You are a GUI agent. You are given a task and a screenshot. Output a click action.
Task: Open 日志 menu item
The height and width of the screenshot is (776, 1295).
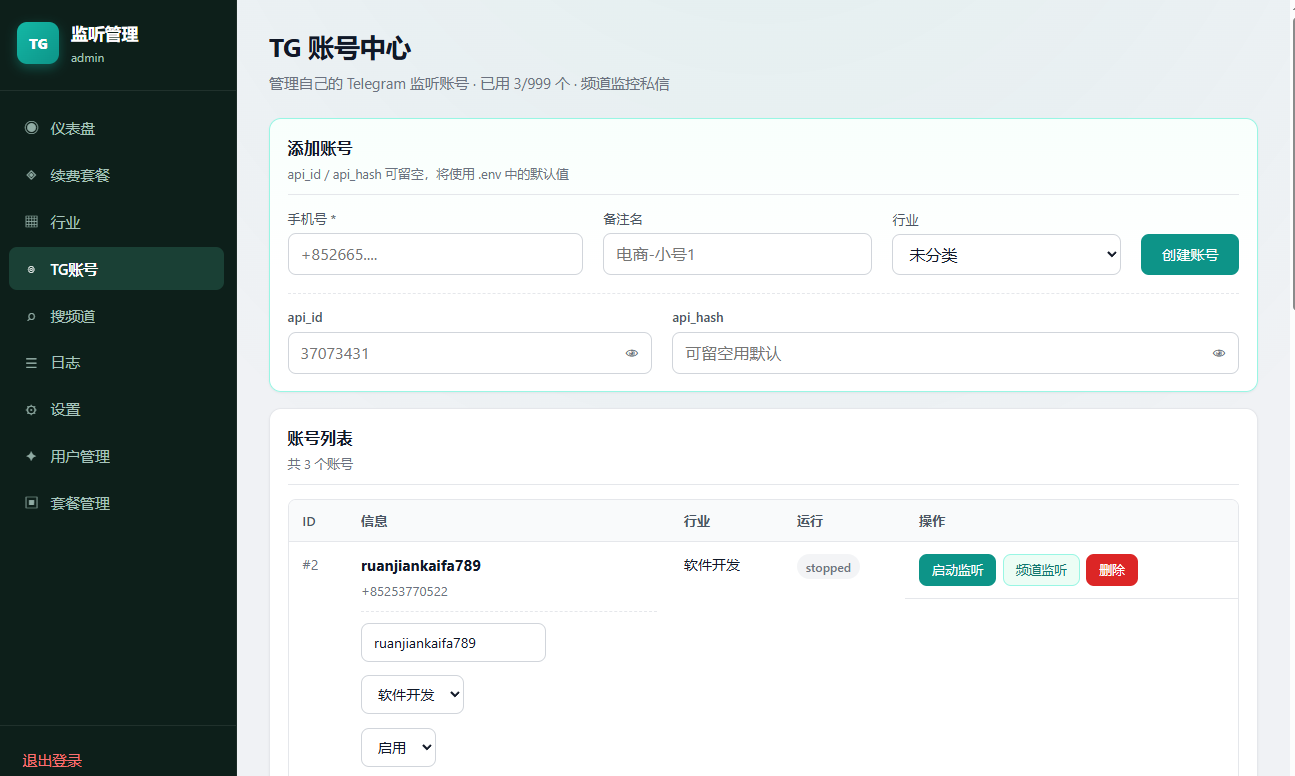(116, 363)
